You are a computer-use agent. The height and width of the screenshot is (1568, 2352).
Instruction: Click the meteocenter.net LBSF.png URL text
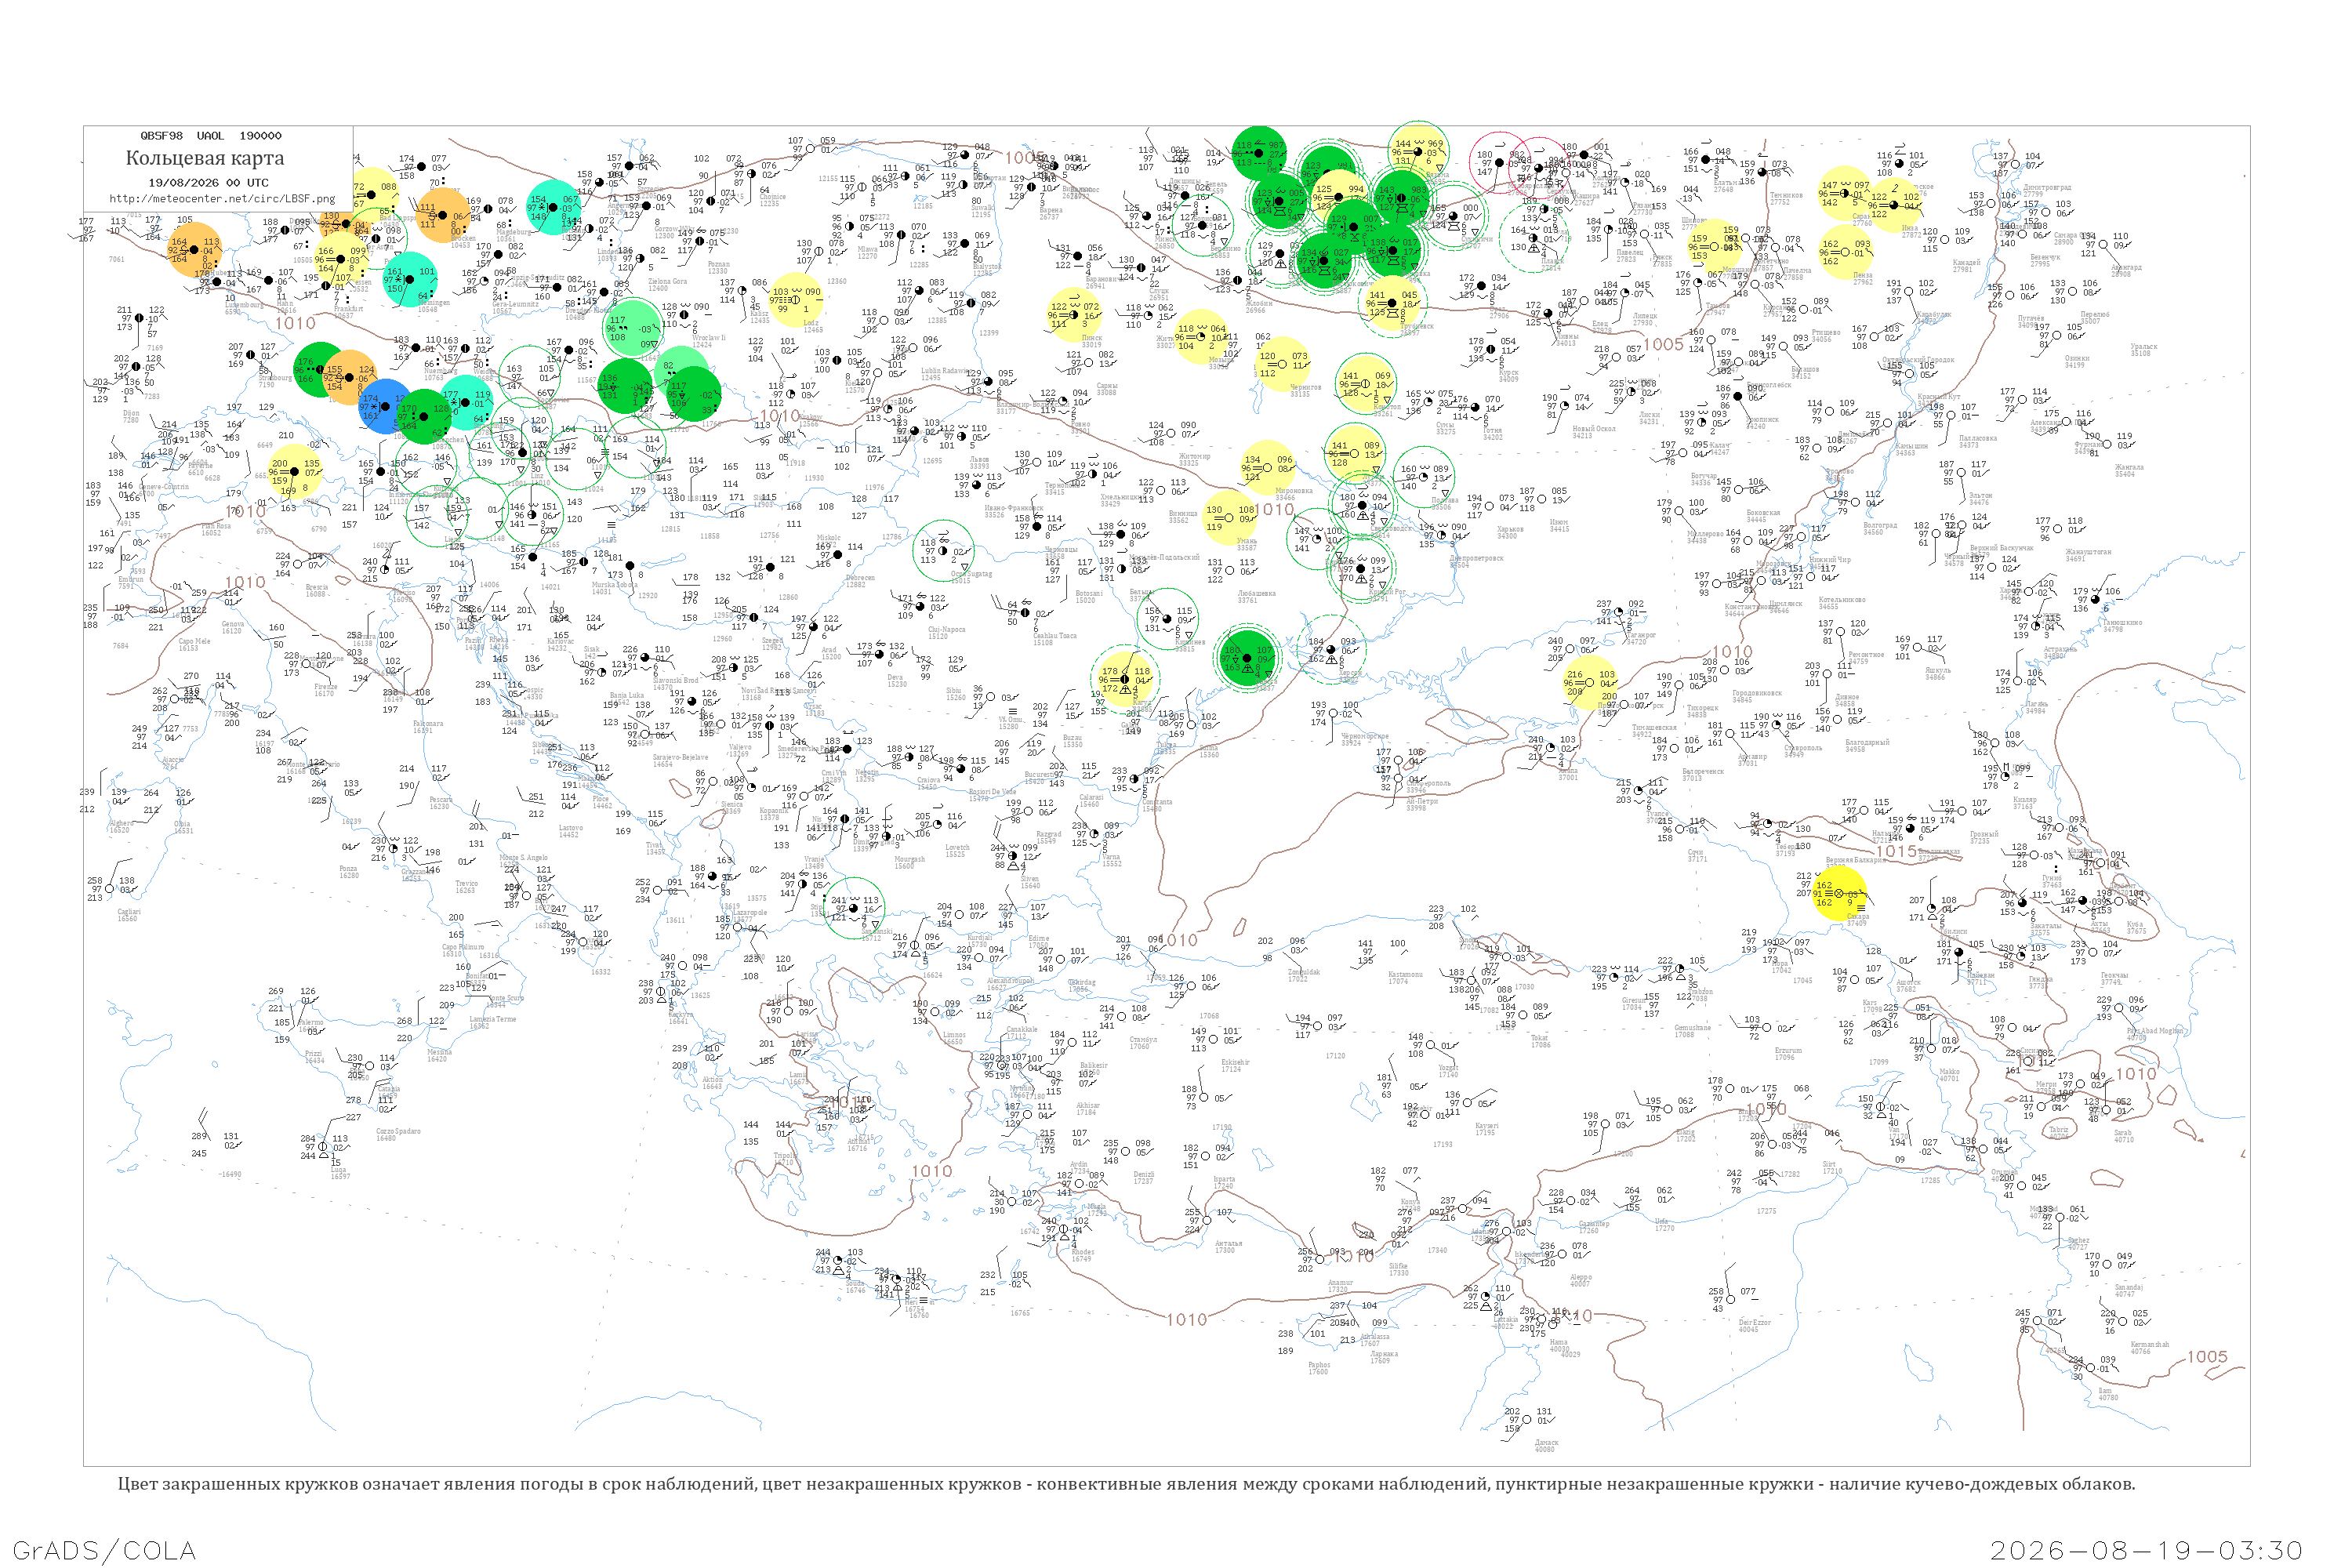(x=222, y=198)
